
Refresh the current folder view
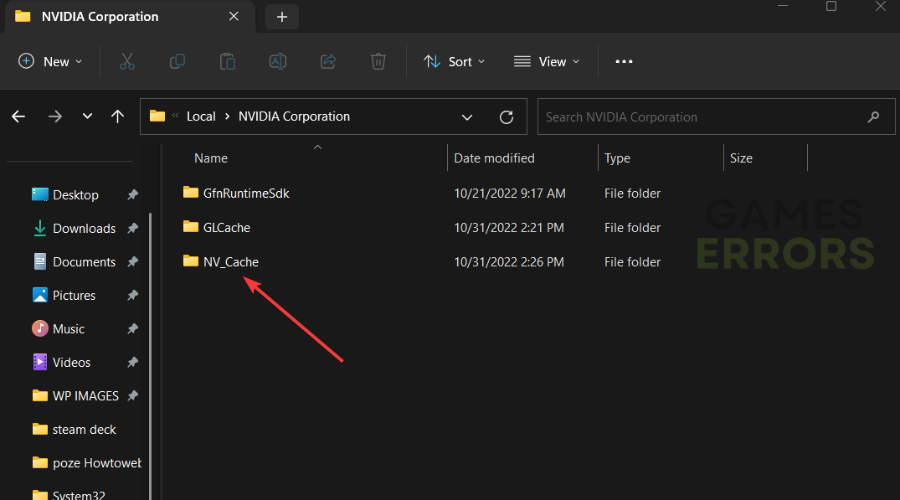[x=506, y=117]
